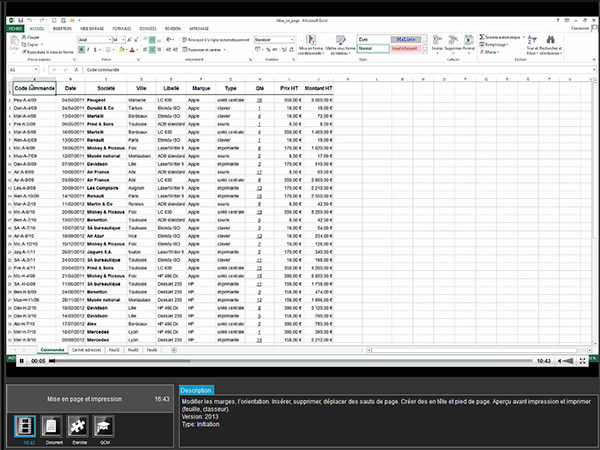Apply percent style format
600x450 pixels.
(x=269, y=50)
